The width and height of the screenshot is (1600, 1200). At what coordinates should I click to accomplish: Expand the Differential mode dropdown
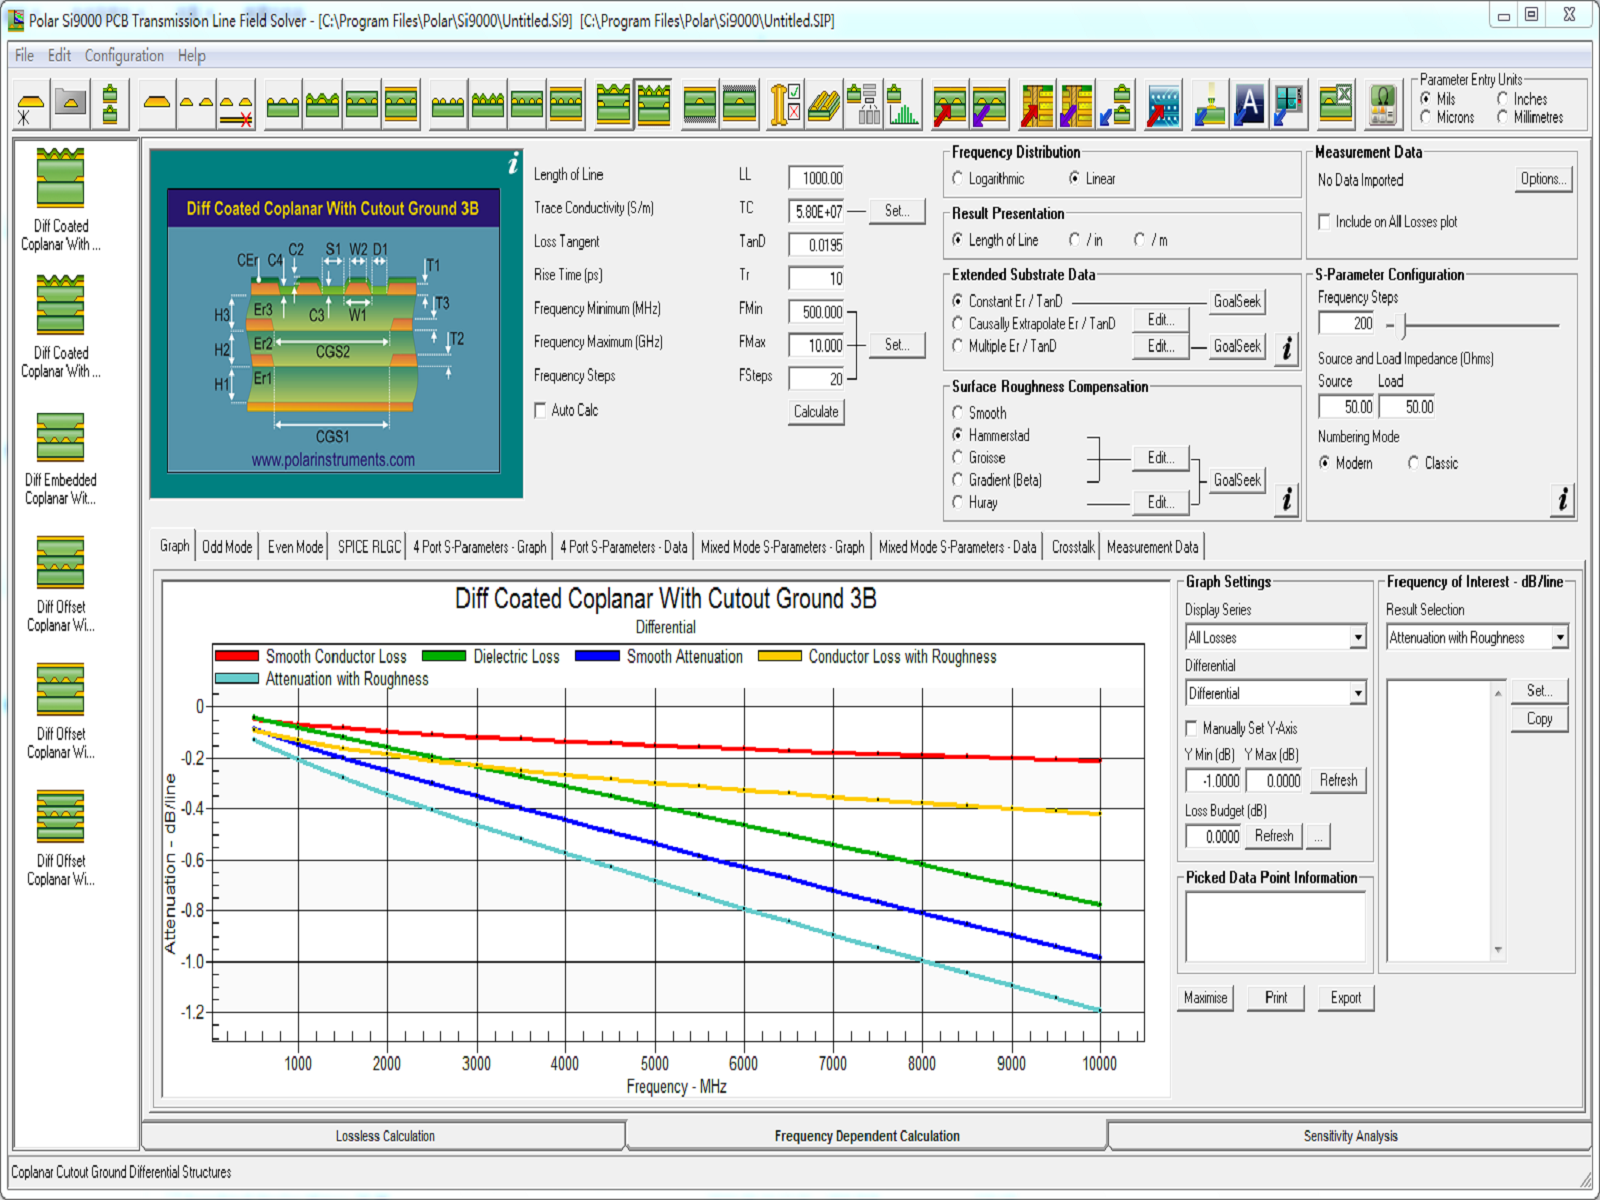pyautogui.click(x=1357, y=693)
